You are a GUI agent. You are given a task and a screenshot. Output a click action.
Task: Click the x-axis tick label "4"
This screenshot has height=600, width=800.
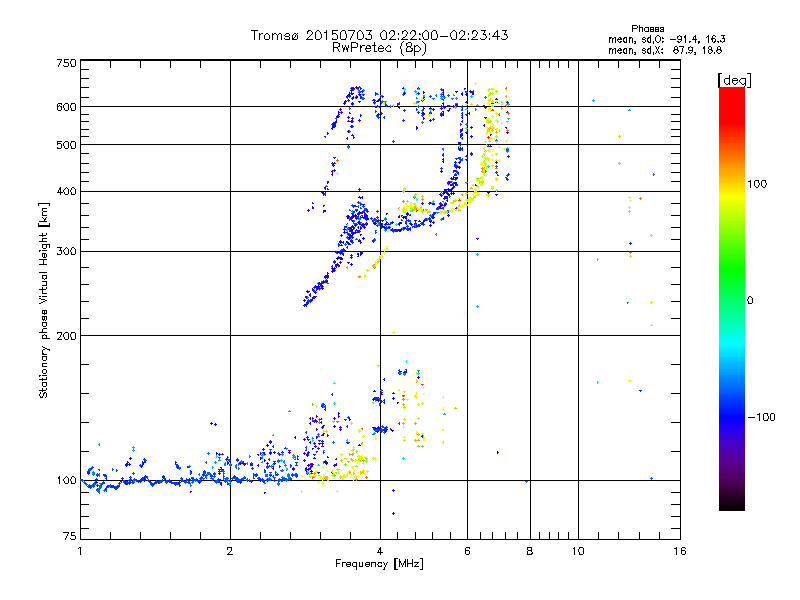point(380,551)
